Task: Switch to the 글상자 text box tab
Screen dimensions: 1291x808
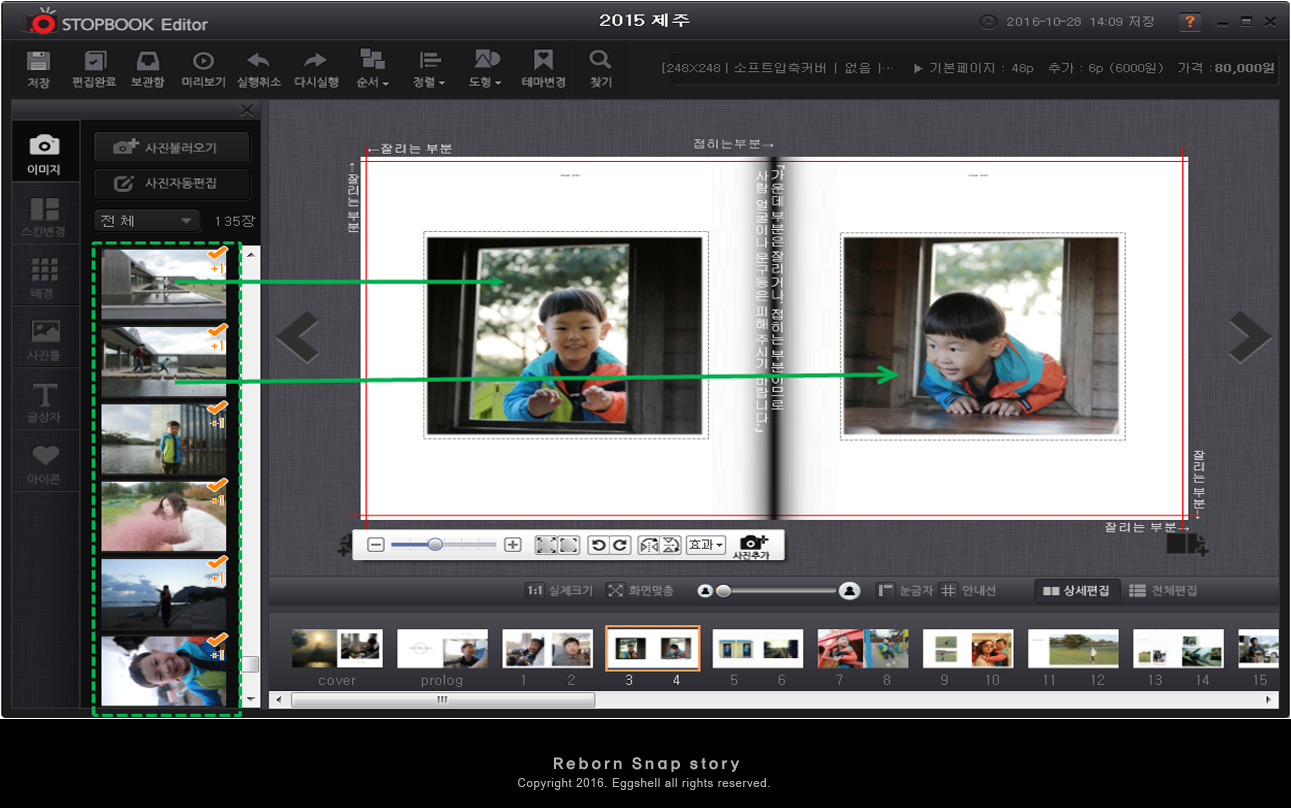Action: tap(44, 404)
